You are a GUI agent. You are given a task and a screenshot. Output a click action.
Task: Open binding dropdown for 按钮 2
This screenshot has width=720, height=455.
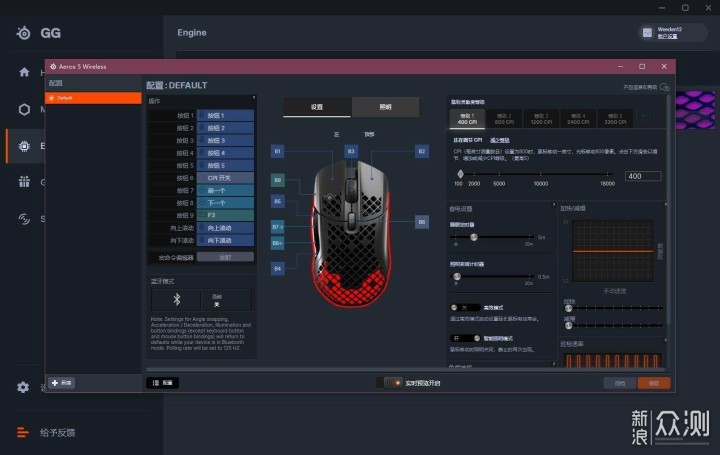pyautogui.click(x=225, y=128)
